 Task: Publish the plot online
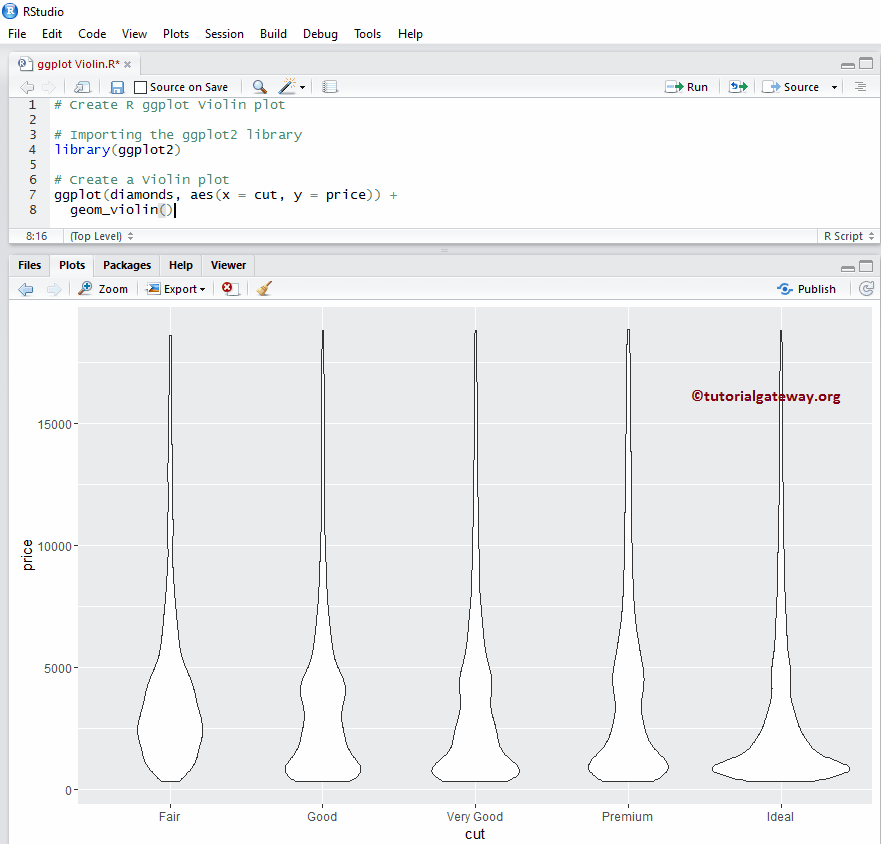[806, 289]
